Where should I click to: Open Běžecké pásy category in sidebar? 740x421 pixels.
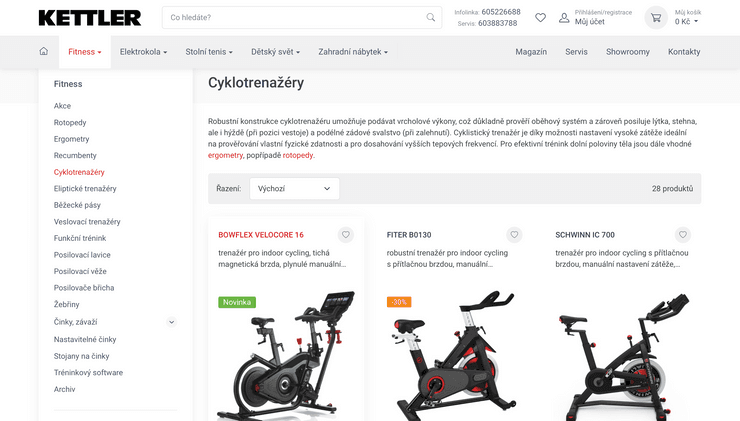click(x=77, y=205)
